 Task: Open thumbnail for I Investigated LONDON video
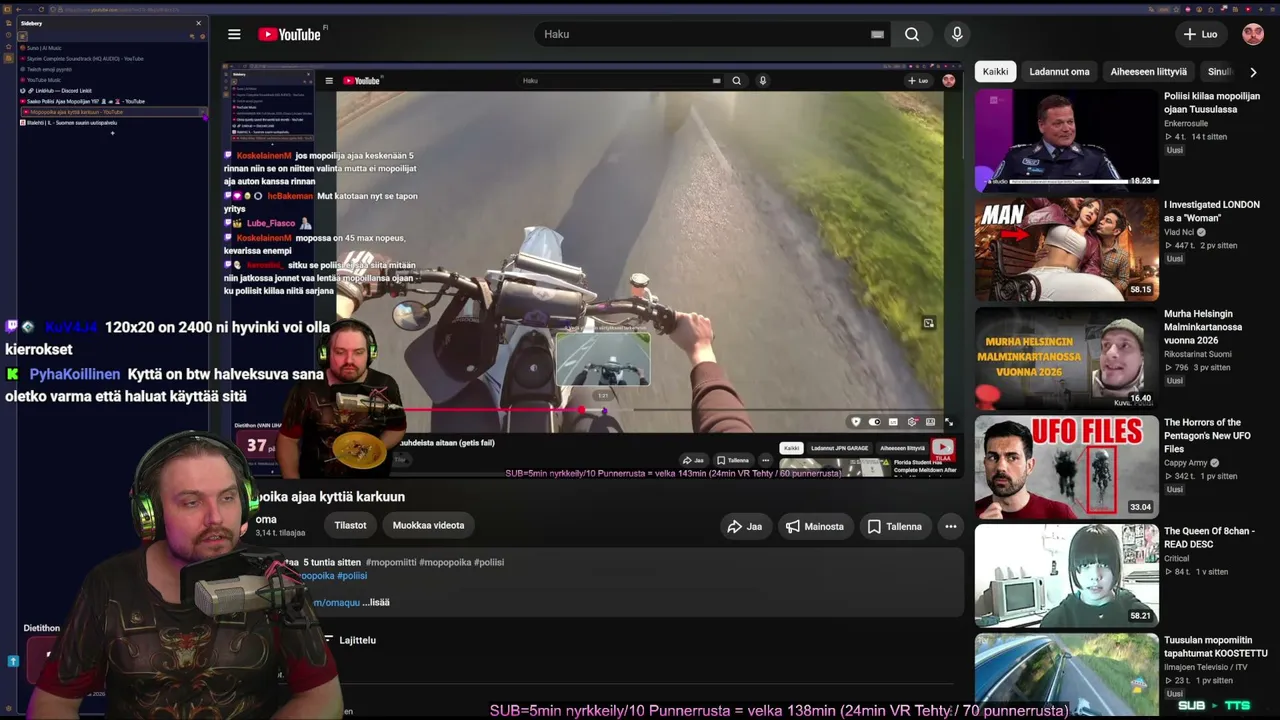1067,249
